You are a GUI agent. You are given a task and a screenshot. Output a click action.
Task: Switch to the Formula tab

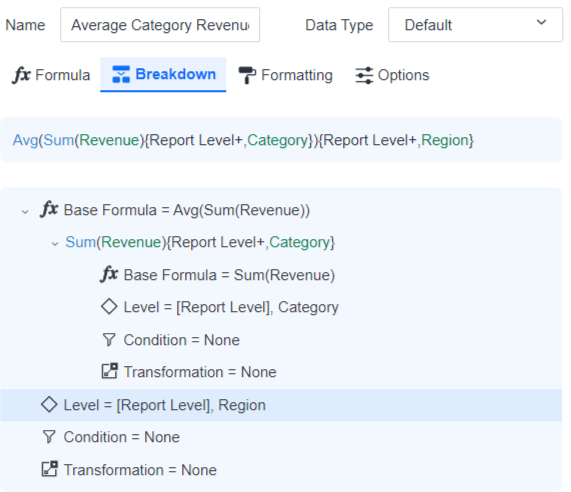click(51, 75)
